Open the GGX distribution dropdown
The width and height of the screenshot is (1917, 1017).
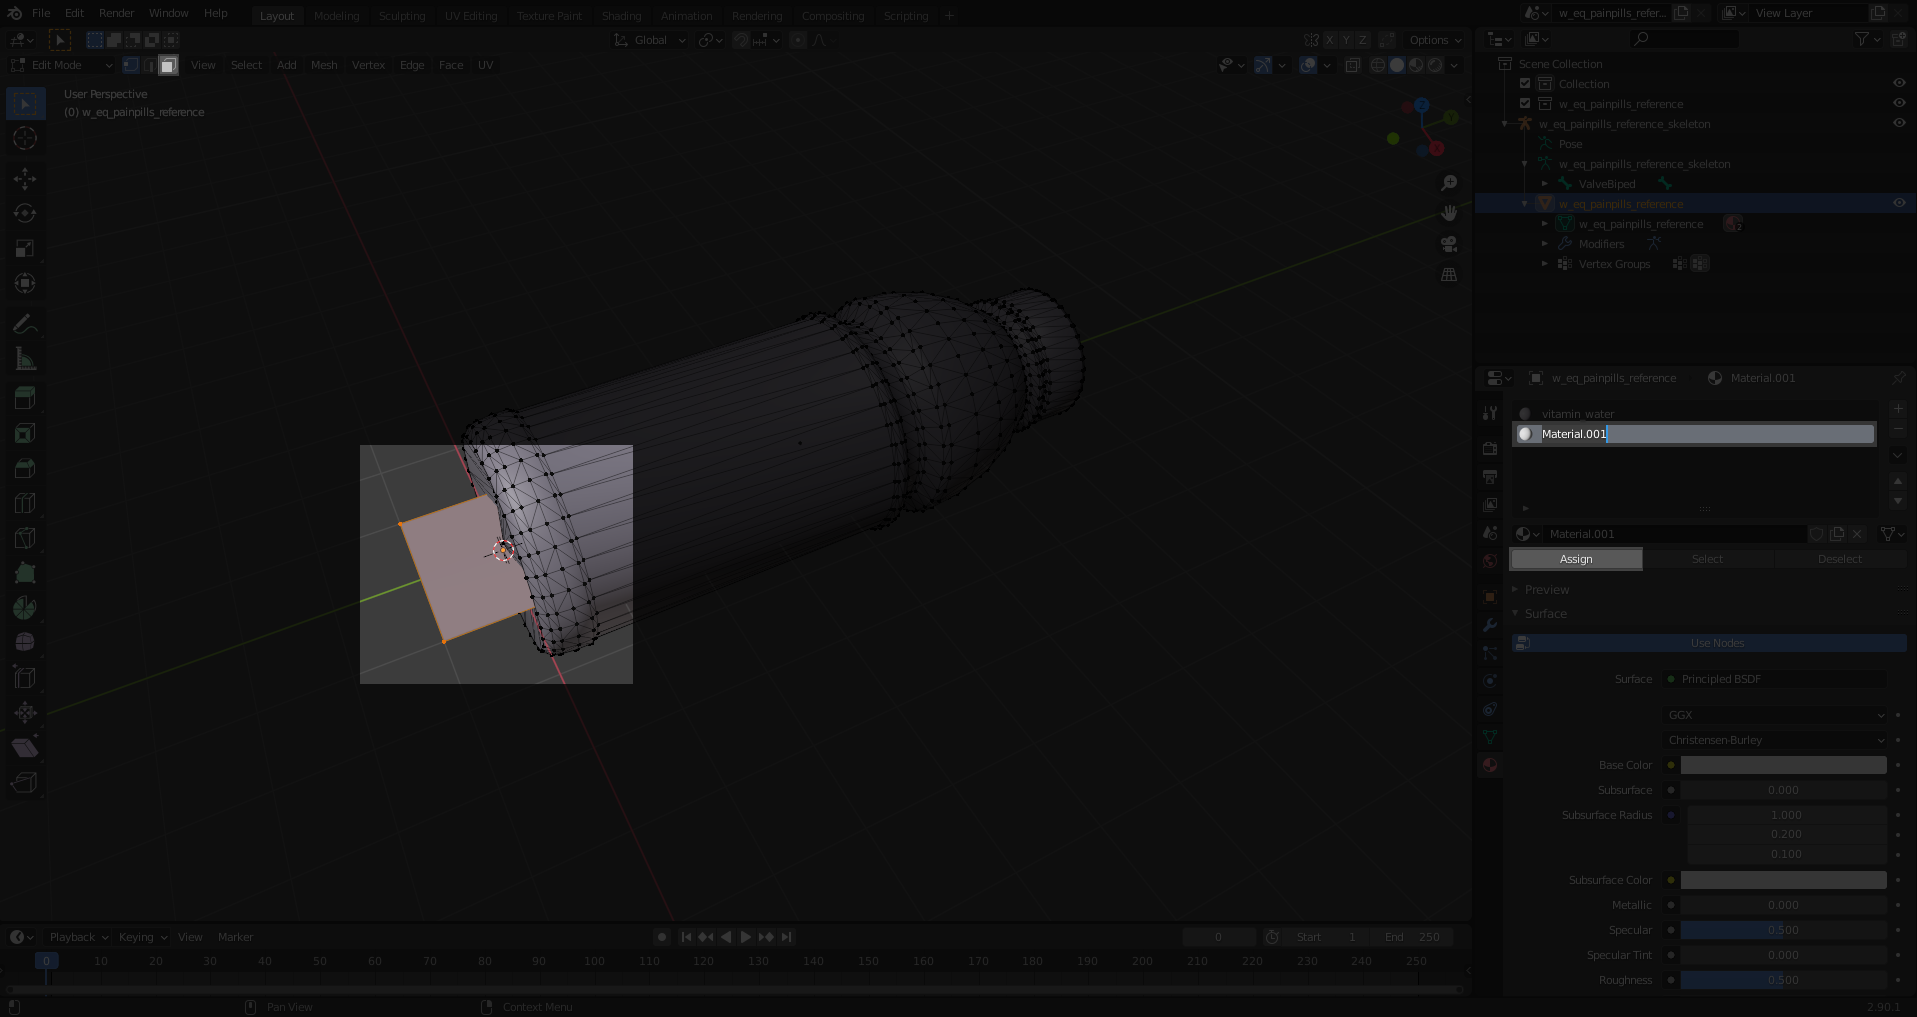[1775, 715]
